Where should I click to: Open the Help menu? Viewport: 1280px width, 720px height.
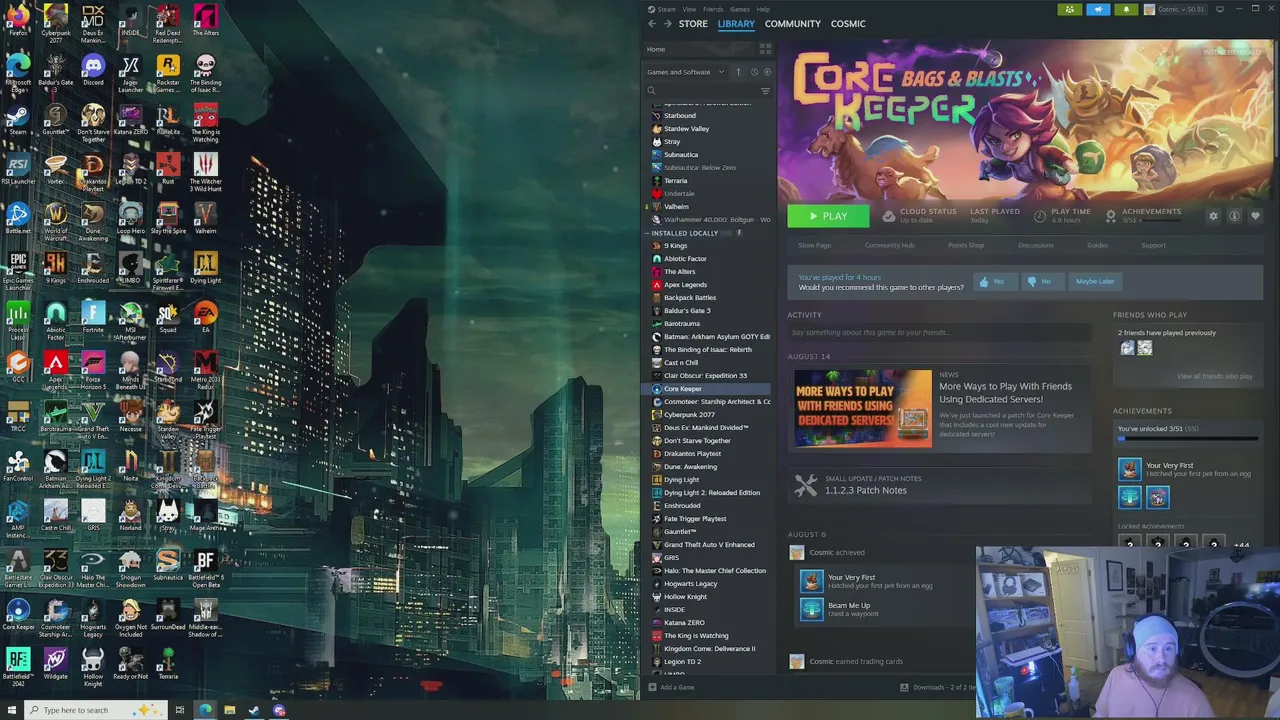[763, 9]
